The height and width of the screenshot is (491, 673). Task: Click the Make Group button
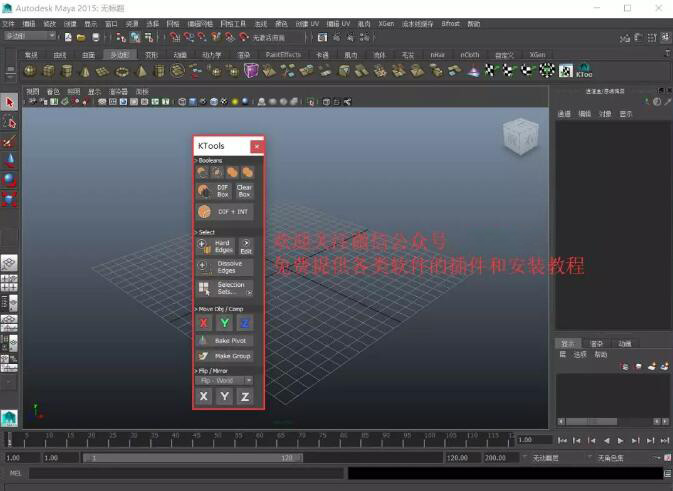pyautogui.click(x=225, y=356)
